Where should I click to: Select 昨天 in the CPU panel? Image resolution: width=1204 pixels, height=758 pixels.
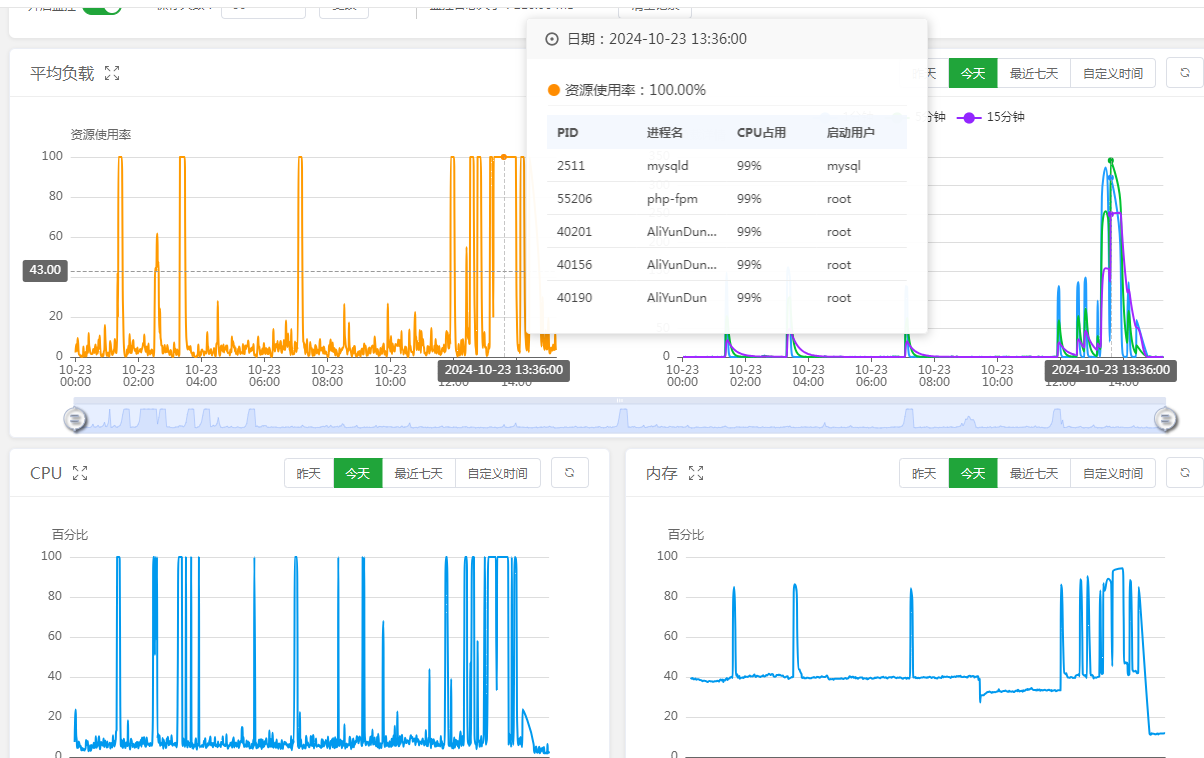point(309,473)
